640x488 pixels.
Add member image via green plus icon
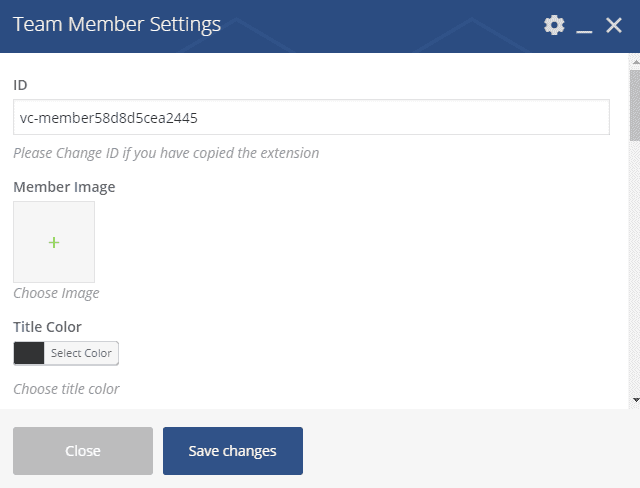tap(54, 242)
